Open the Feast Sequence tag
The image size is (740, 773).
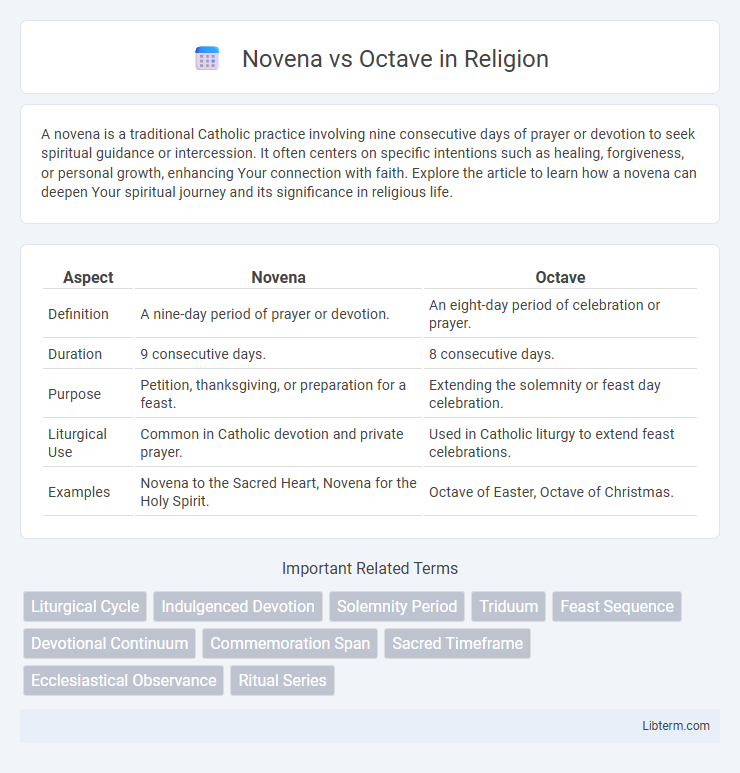pos(617,606)
